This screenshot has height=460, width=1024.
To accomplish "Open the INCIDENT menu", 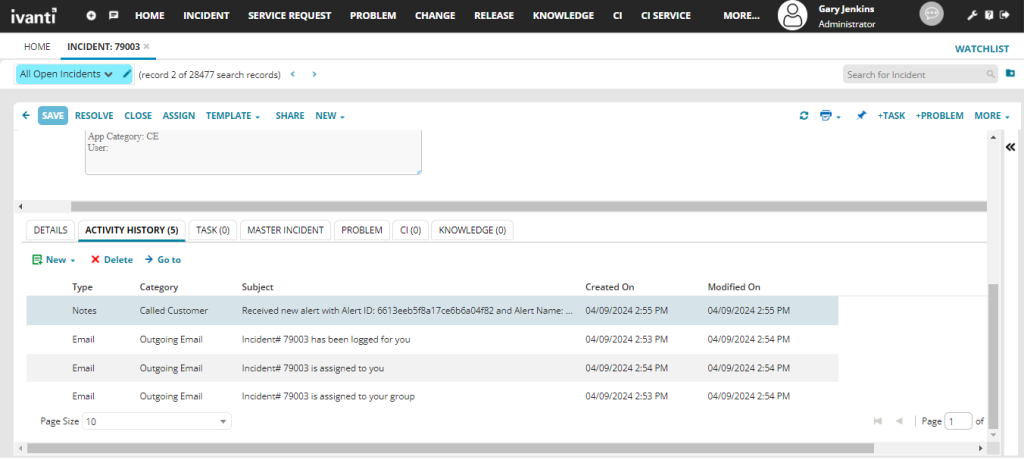I will [206, 15].
